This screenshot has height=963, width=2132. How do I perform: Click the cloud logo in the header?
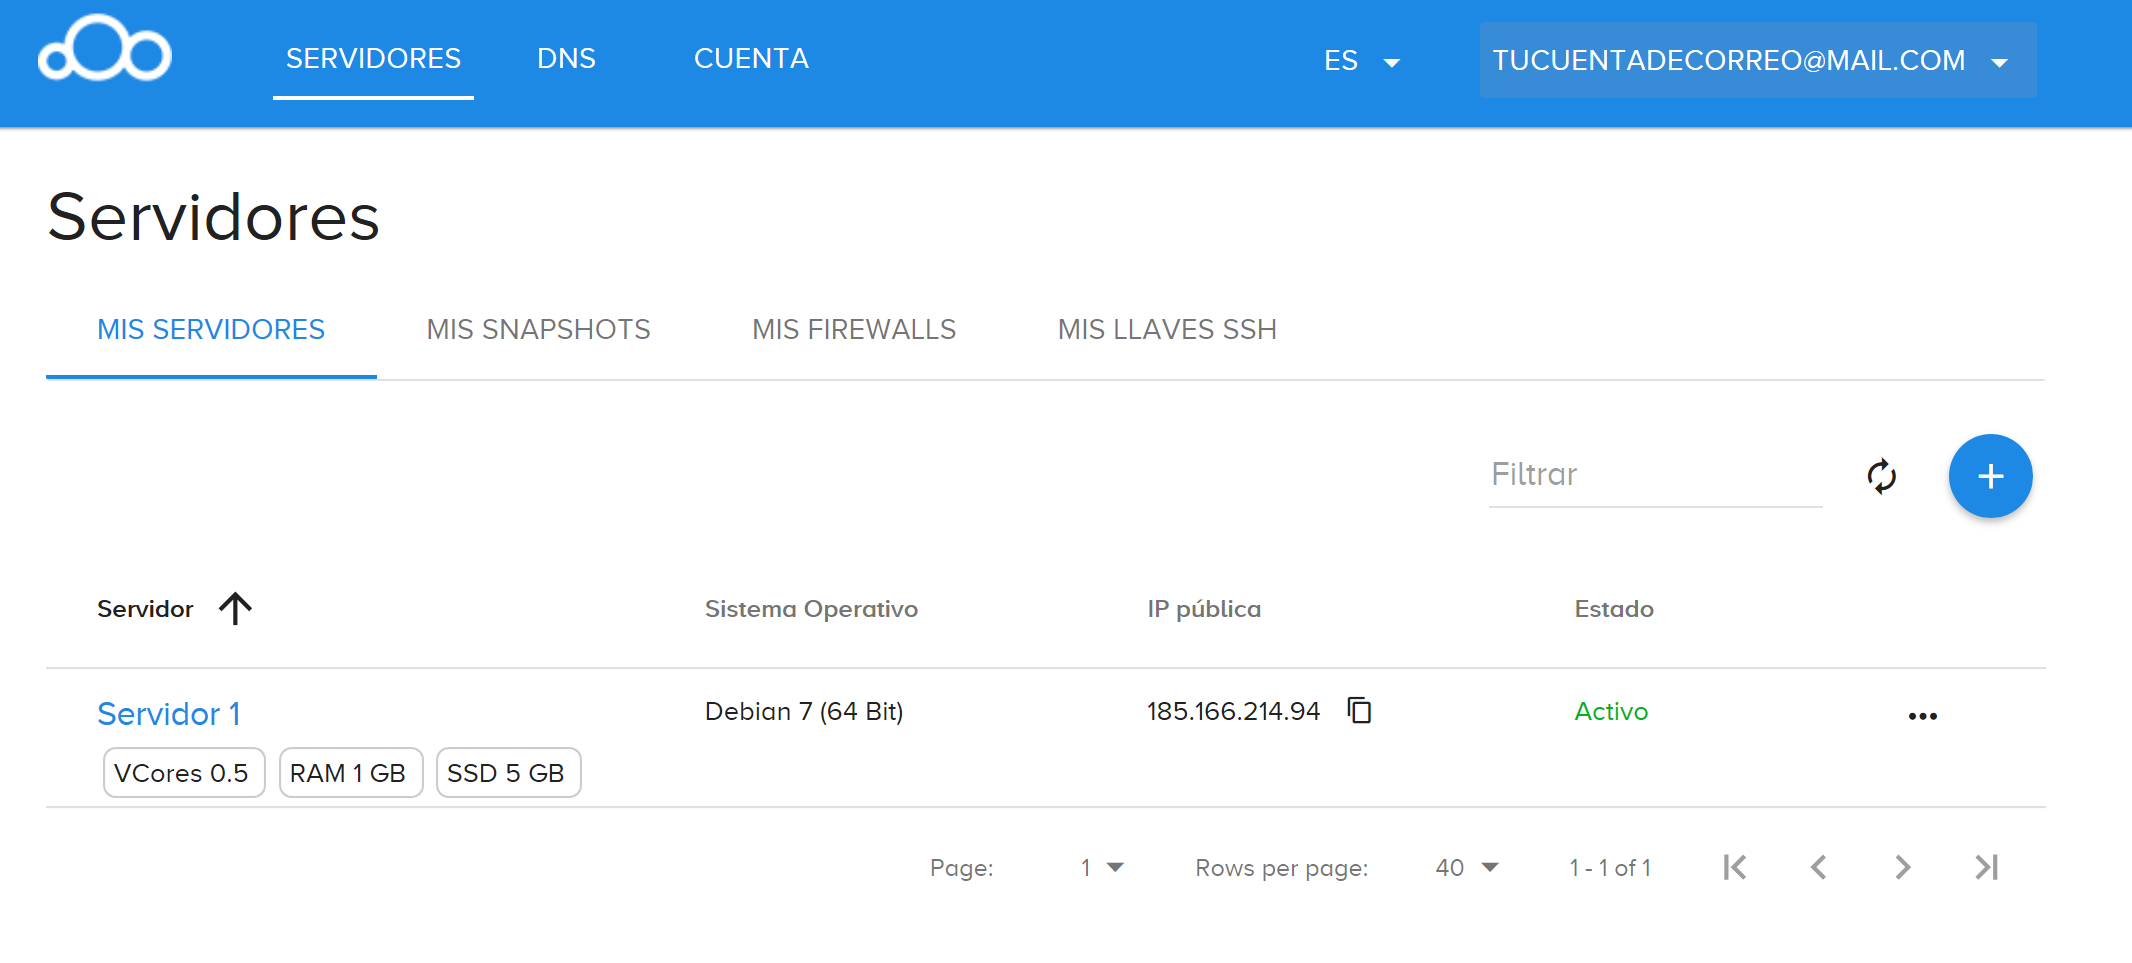tap(105, 49)
